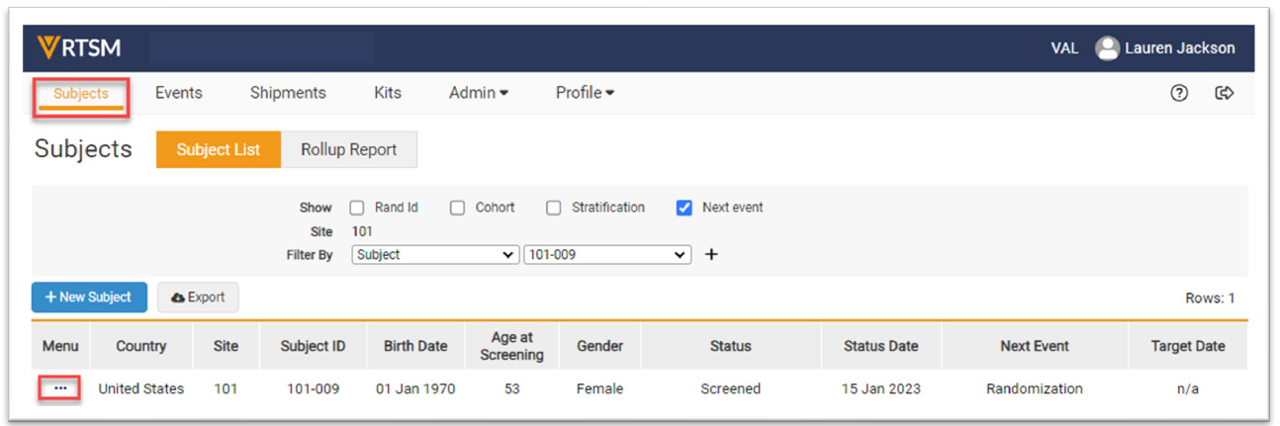Open the Filter By Subject dropdown
Image resolution: width=1280 pixels, height=426 pixels.
(435, 255)
